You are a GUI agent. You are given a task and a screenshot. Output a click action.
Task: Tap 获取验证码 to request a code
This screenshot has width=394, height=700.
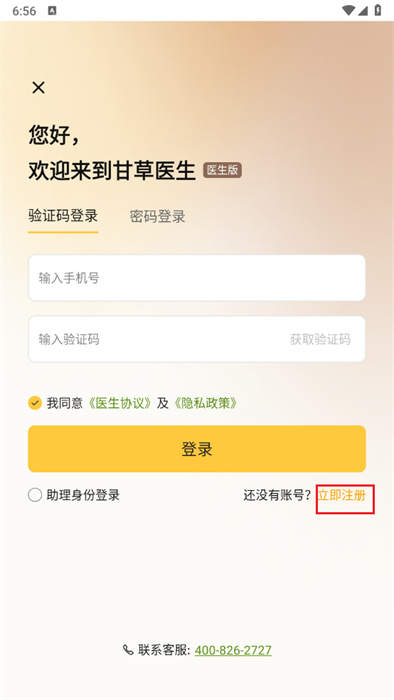point(320,339)
